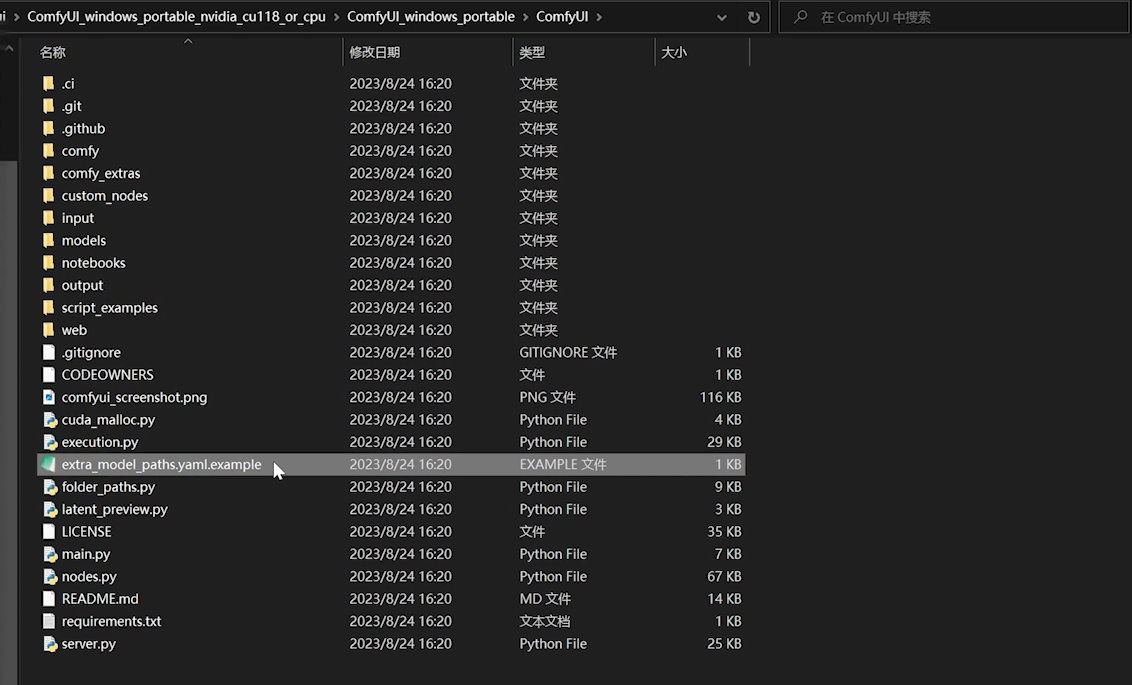The width and height of the screenshot is (1132, 685).
Task: Select the server.py file name
Action: [x=89, y=644]
